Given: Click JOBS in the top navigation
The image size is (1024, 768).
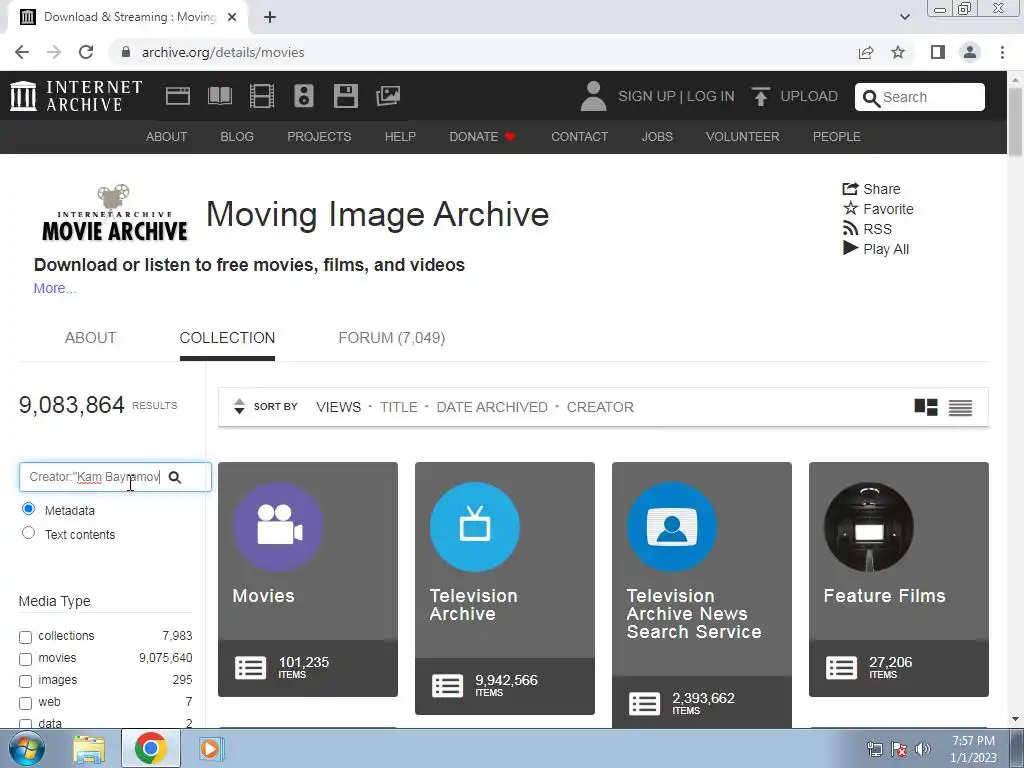Looking at the screenshot, I should point(657,136).
